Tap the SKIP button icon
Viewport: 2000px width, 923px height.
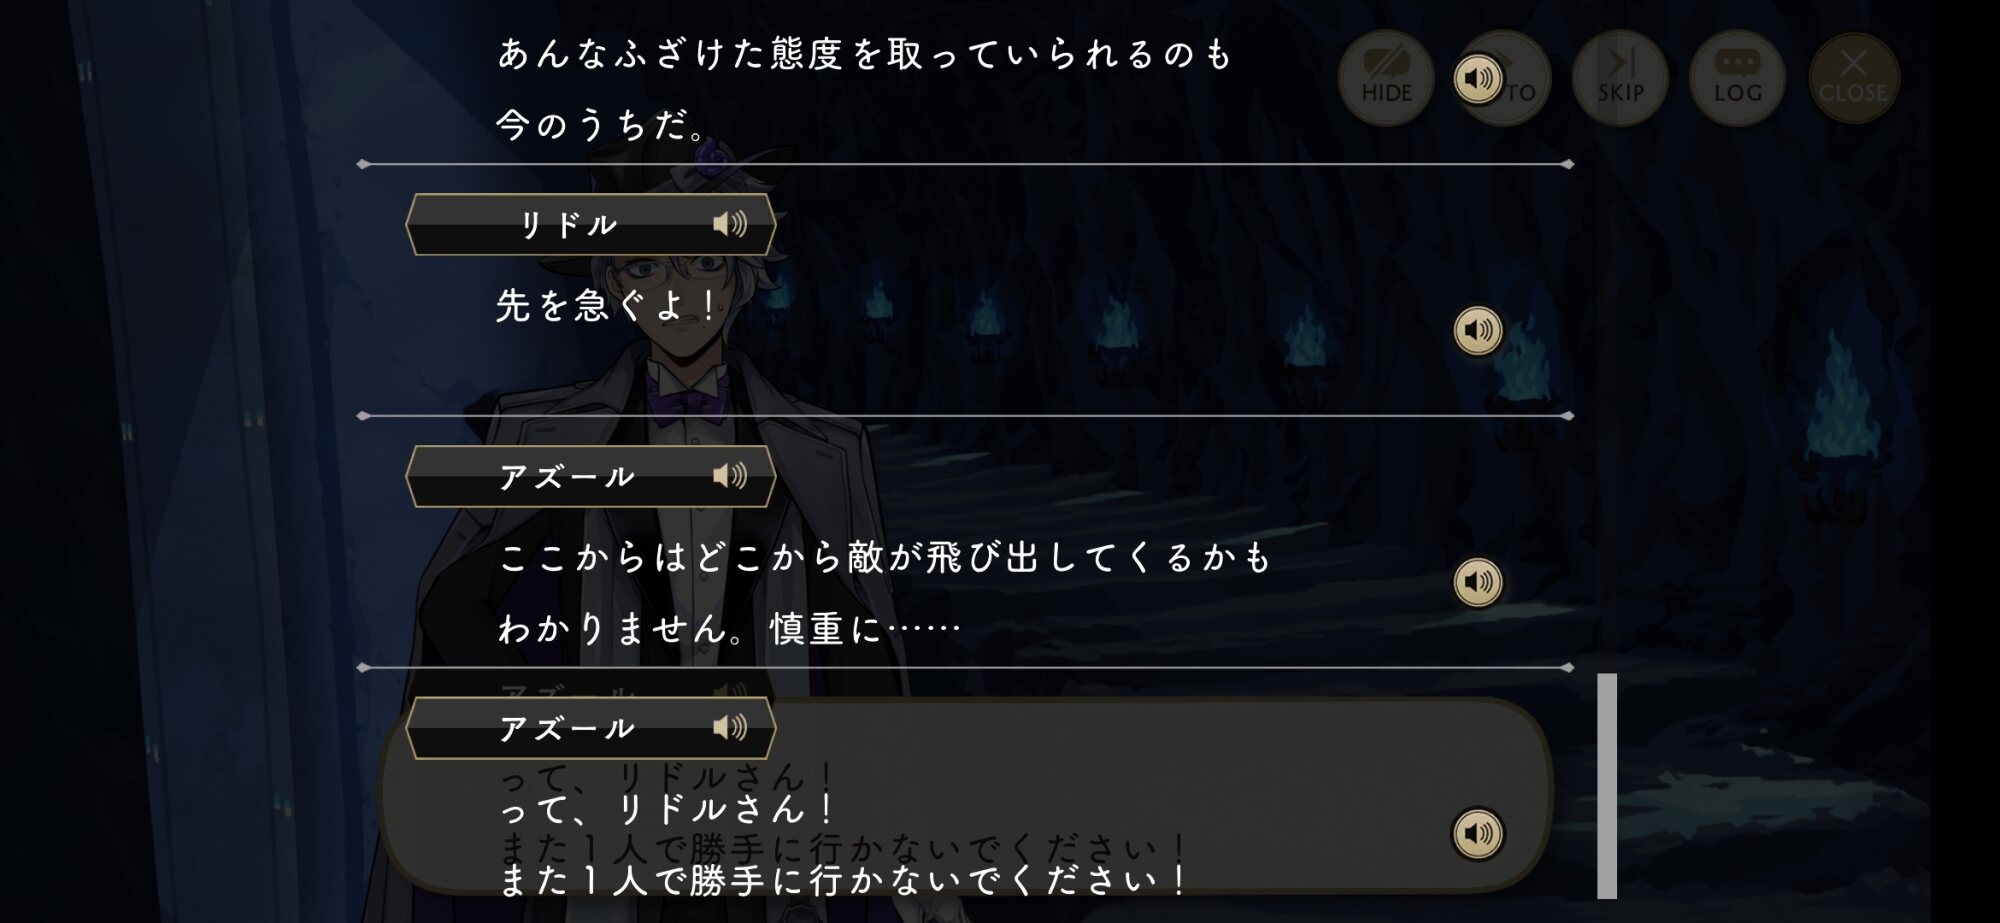[x=1620, y=78]
